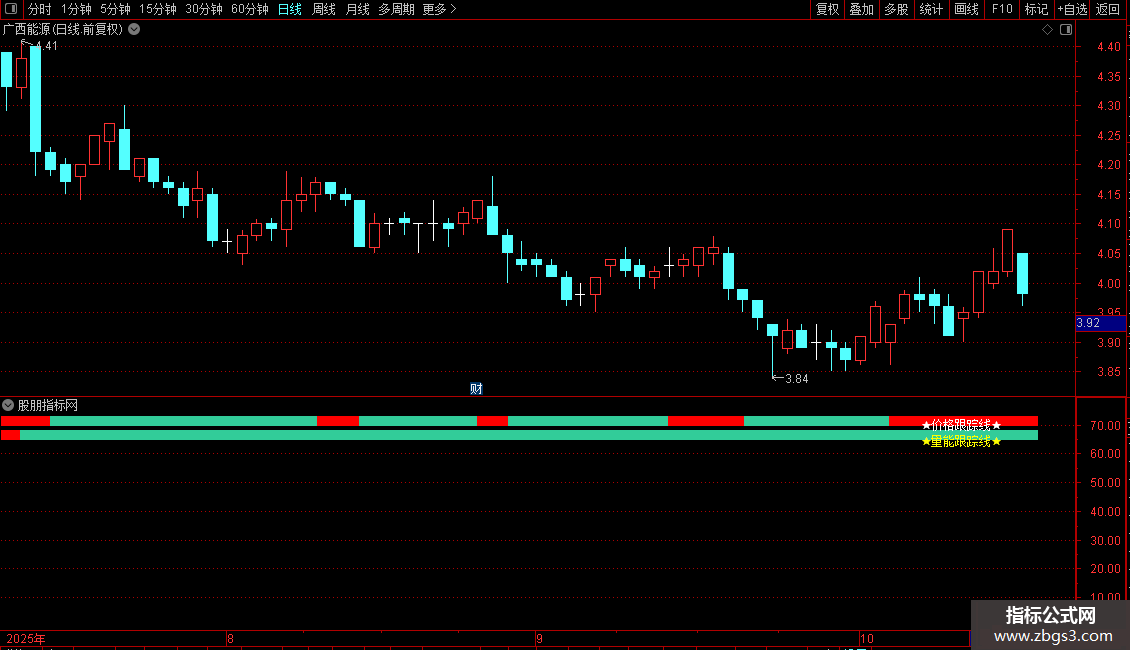Click the tall cyan candlestick below 4.41
Image resolution: width=1130 pixels, height=650 pixels.
pyautogui.click(x=35, y=99)
